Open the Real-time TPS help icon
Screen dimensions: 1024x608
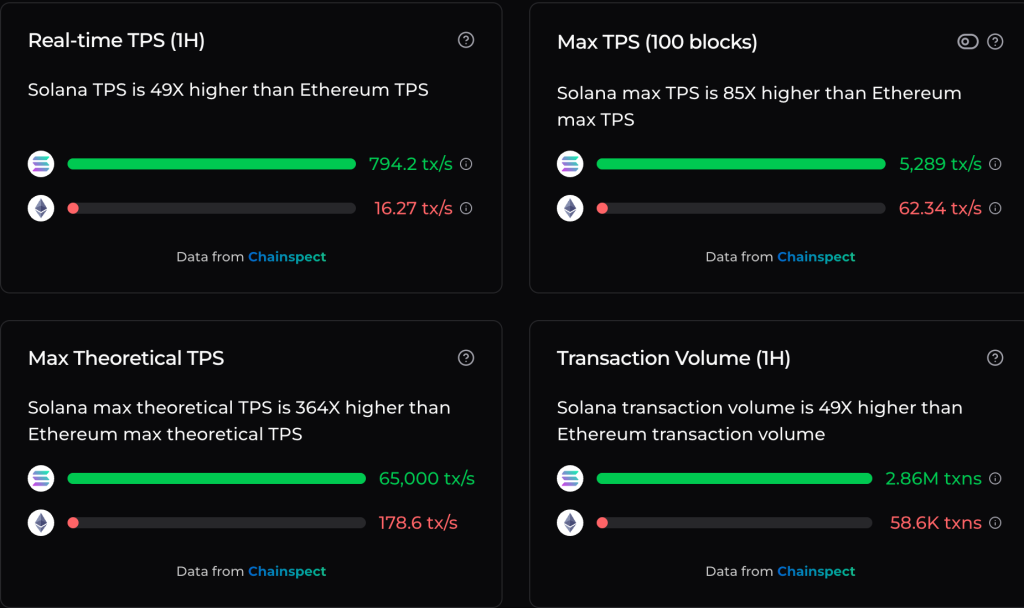point(465,40)
